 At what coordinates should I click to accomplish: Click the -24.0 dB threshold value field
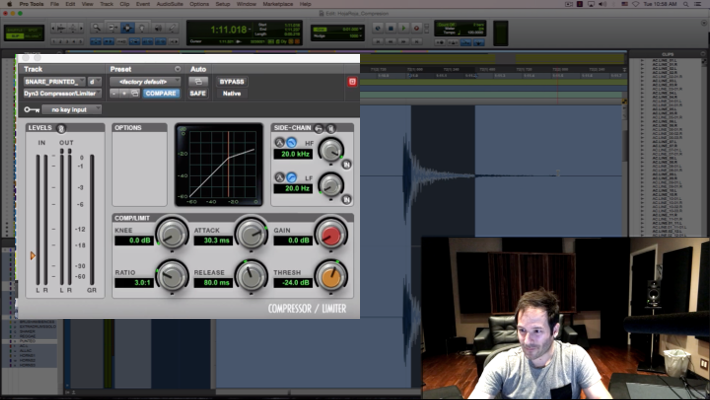coord(293,283)
